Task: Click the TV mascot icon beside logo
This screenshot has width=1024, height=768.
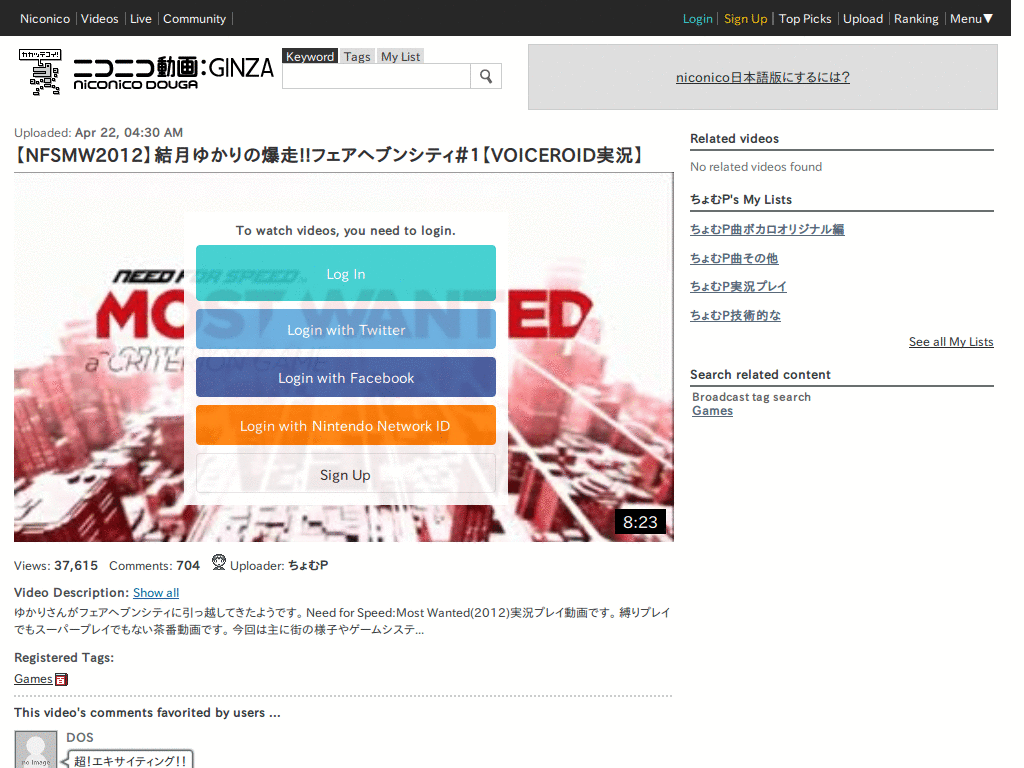Action: tap(40, 72)
